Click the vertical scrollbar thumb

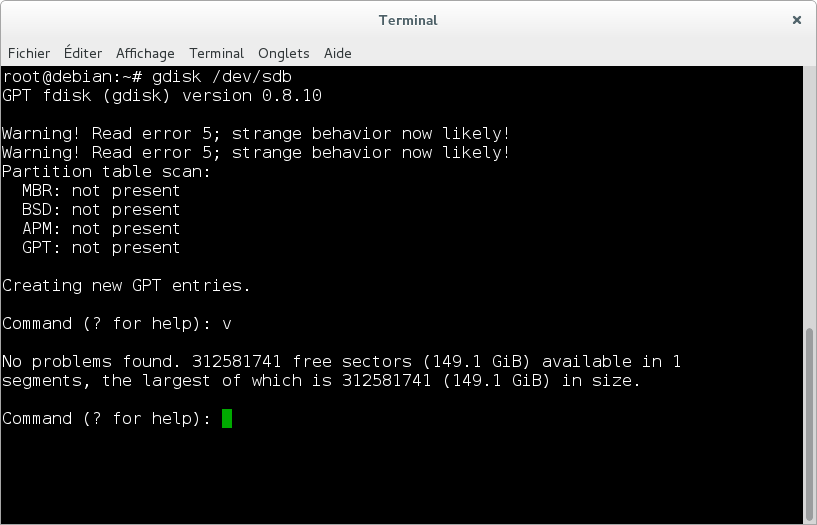[x=809, y=424]
